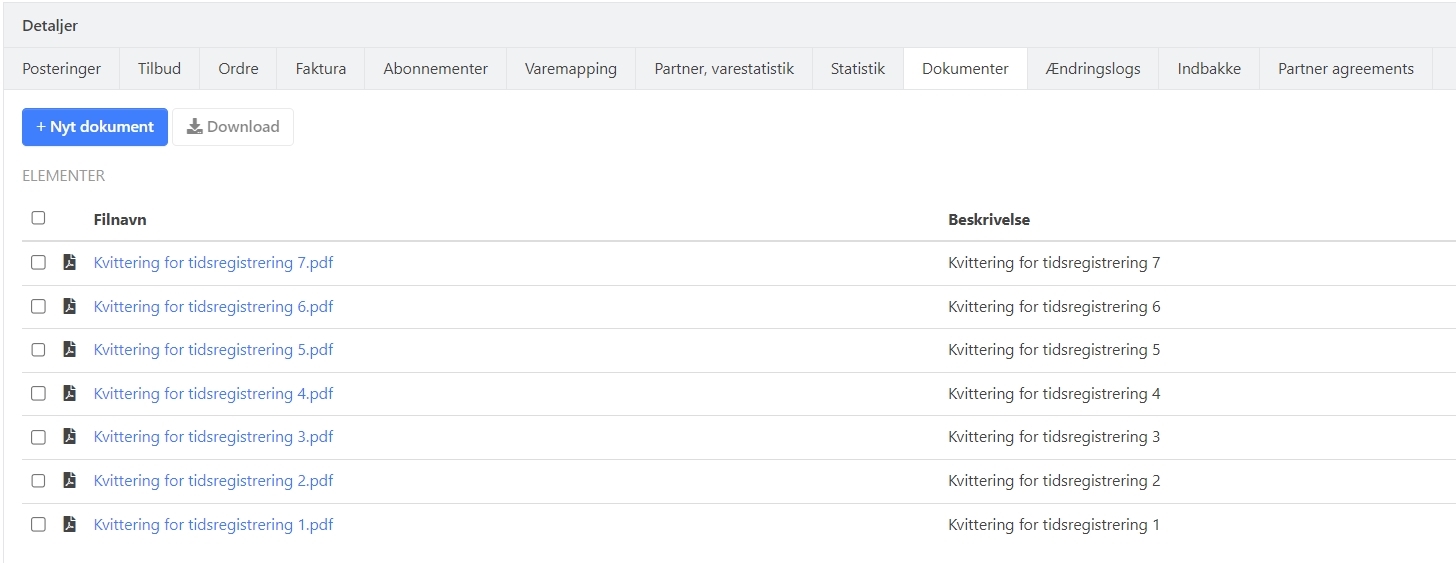Click PDF icon for tidsregistrering 4 file

click(x=70, y=393)
